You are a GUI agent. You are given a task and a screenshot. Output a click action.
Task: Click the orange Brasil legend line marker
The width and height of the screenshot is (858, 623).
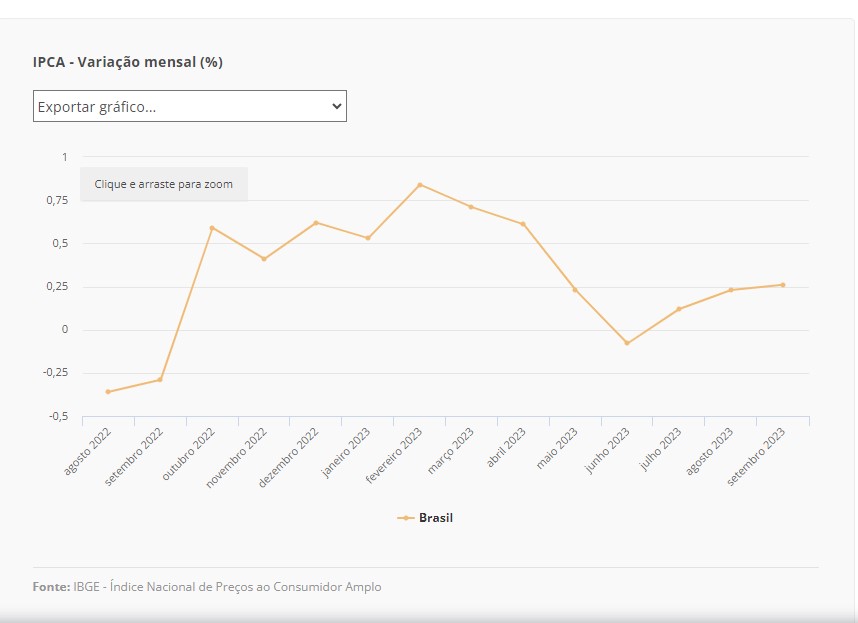[406, 518]
